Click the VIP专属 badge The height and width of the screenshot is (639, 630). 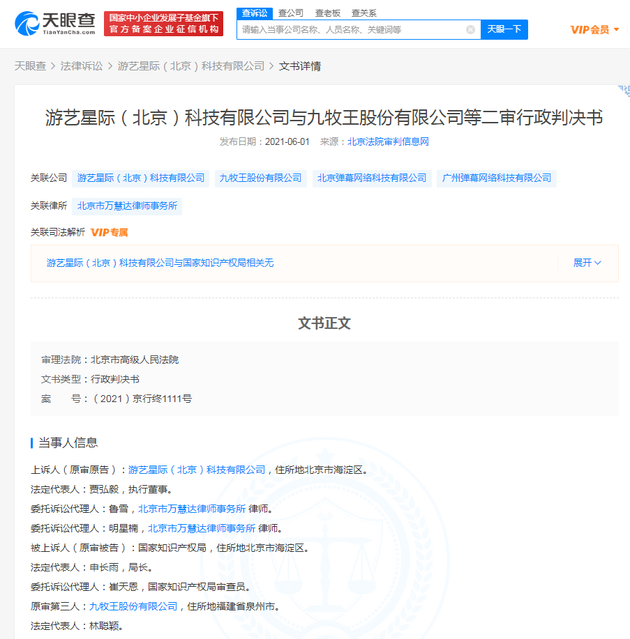(109, 232)
